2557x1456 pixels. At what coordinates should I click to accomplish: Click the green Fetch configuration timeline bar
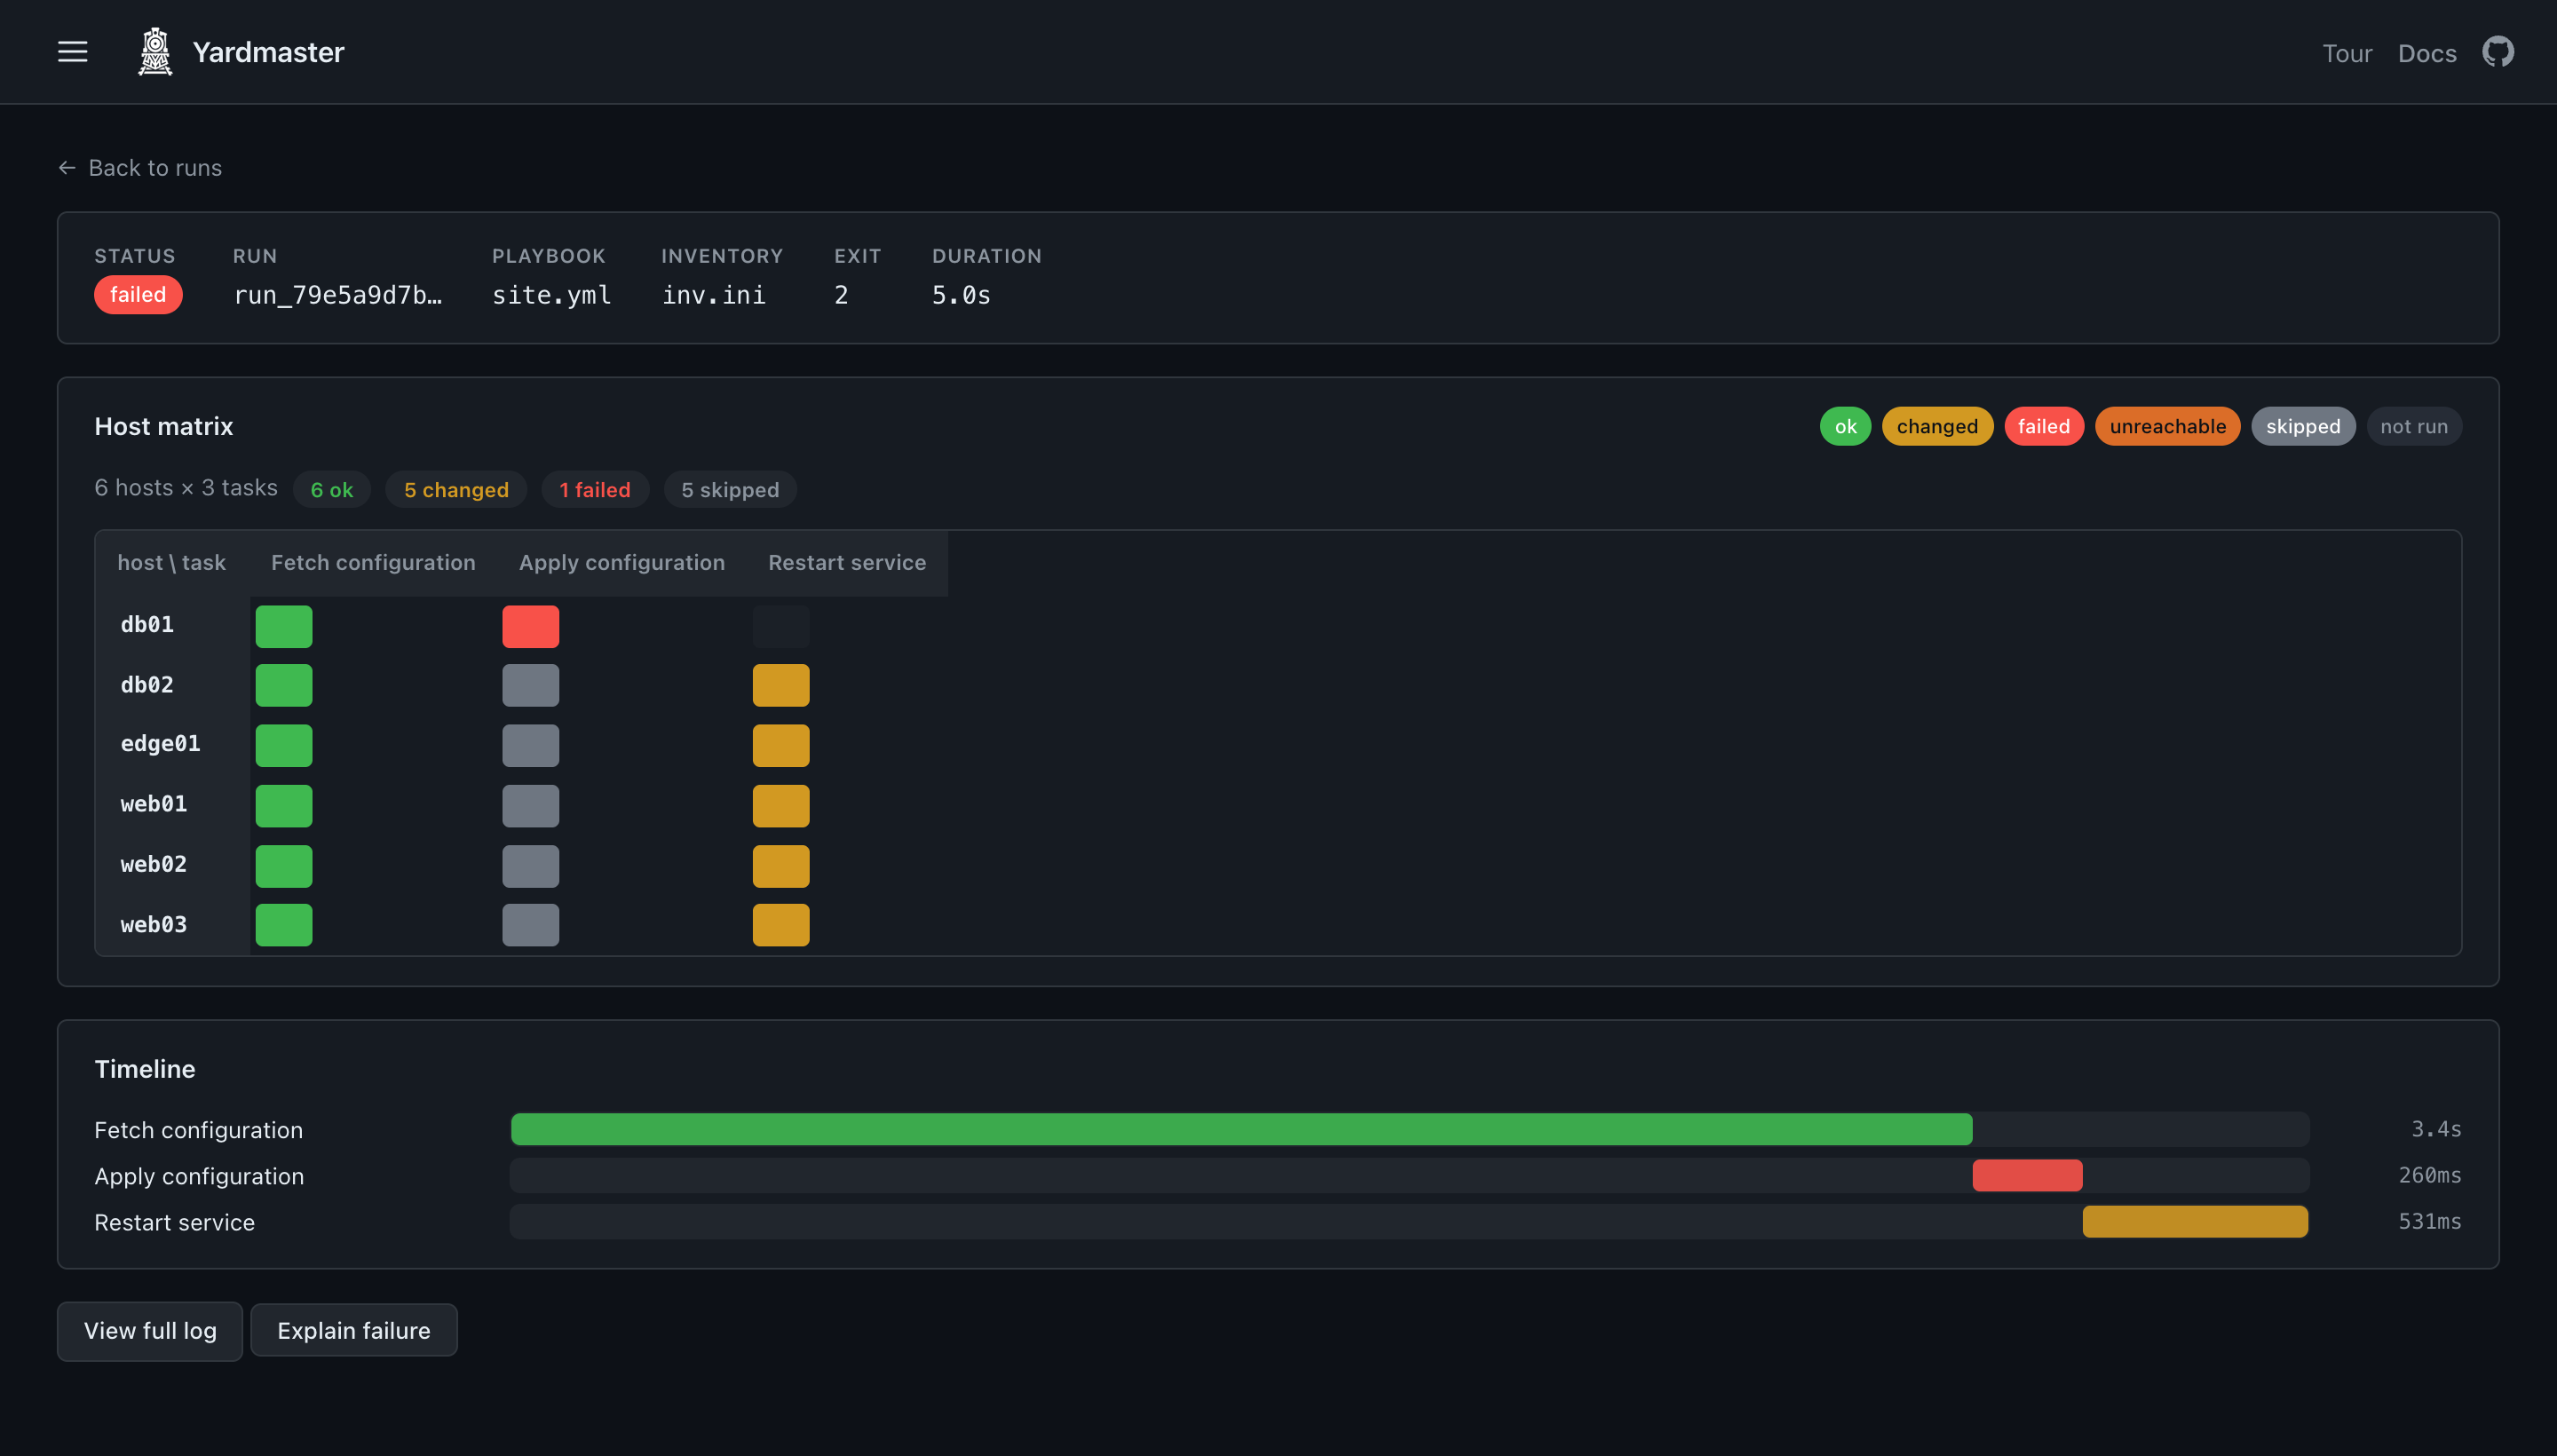pos(1241,1129)
